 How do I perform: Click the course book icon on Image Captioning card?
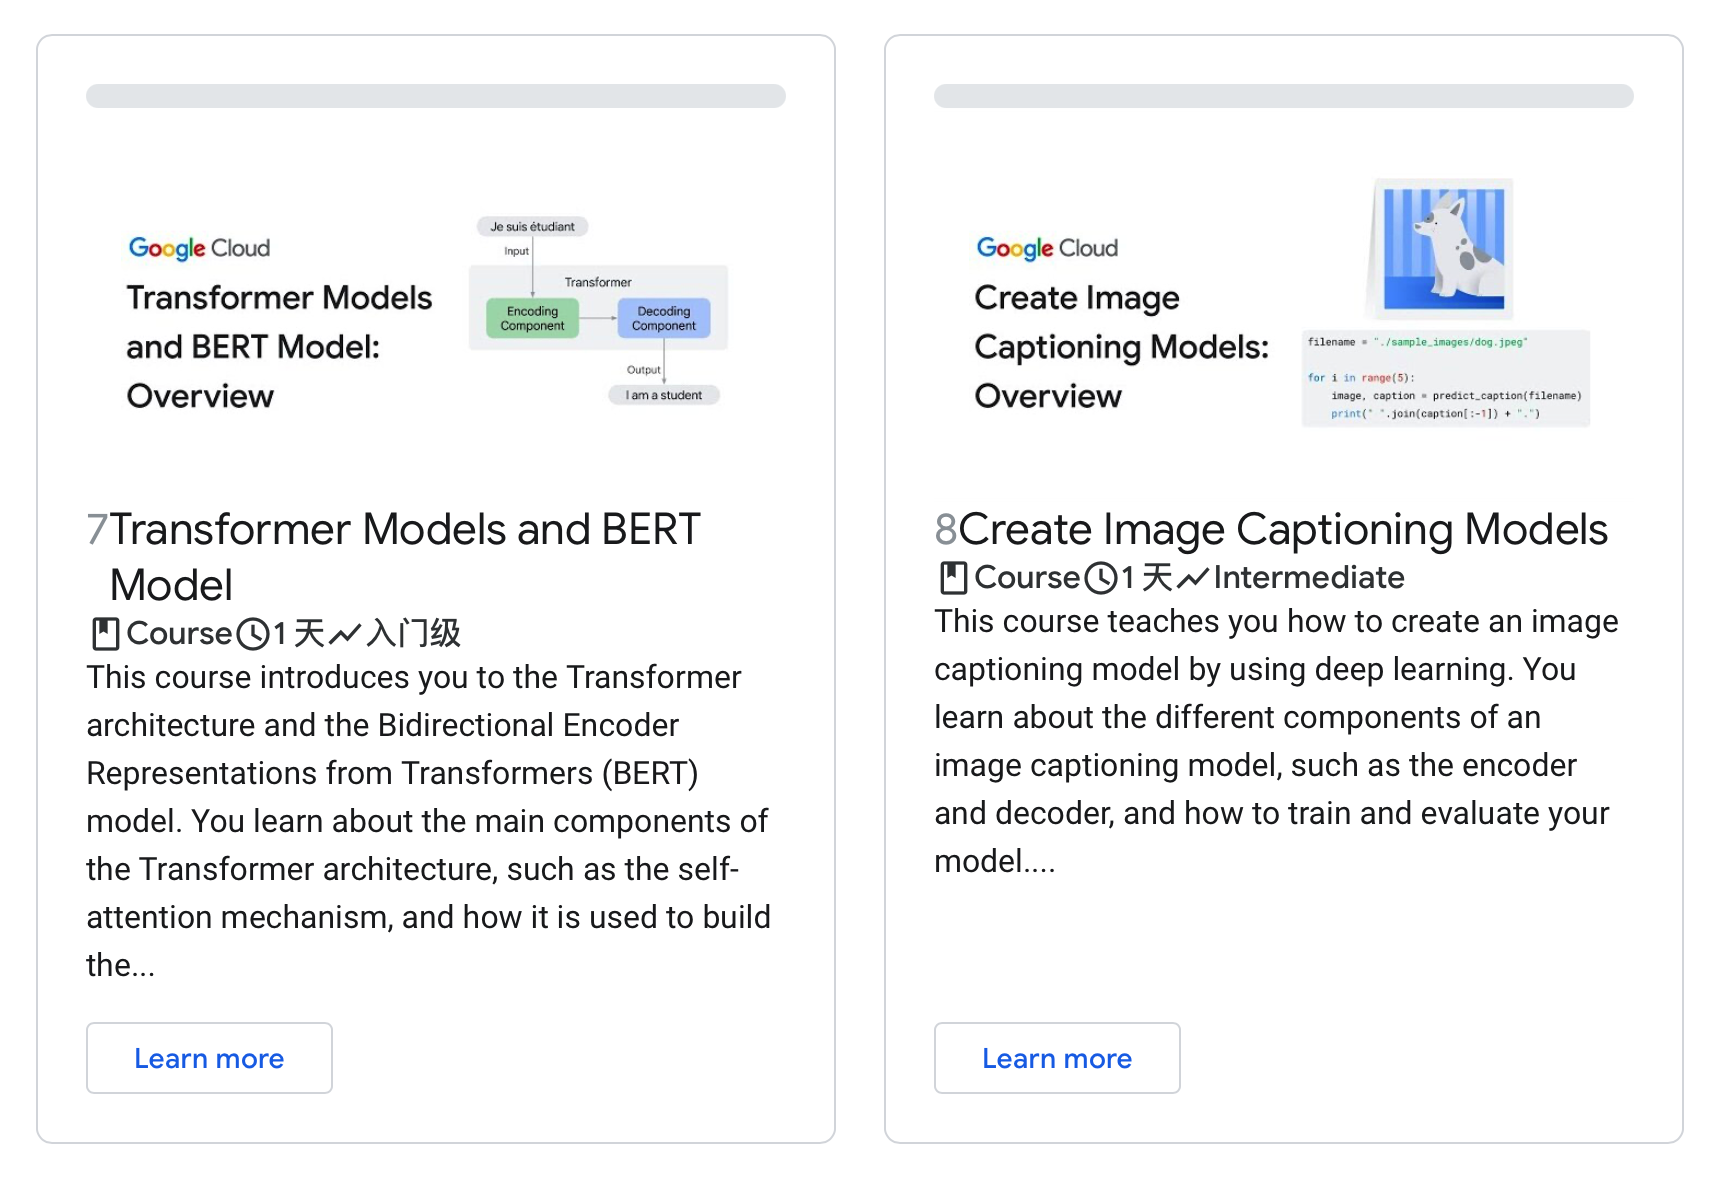953,577
